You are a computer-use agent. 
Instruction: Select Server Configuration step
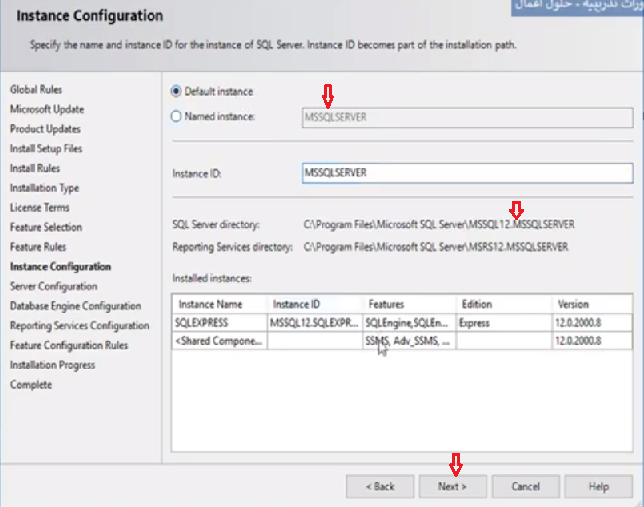tap(53, 286)
